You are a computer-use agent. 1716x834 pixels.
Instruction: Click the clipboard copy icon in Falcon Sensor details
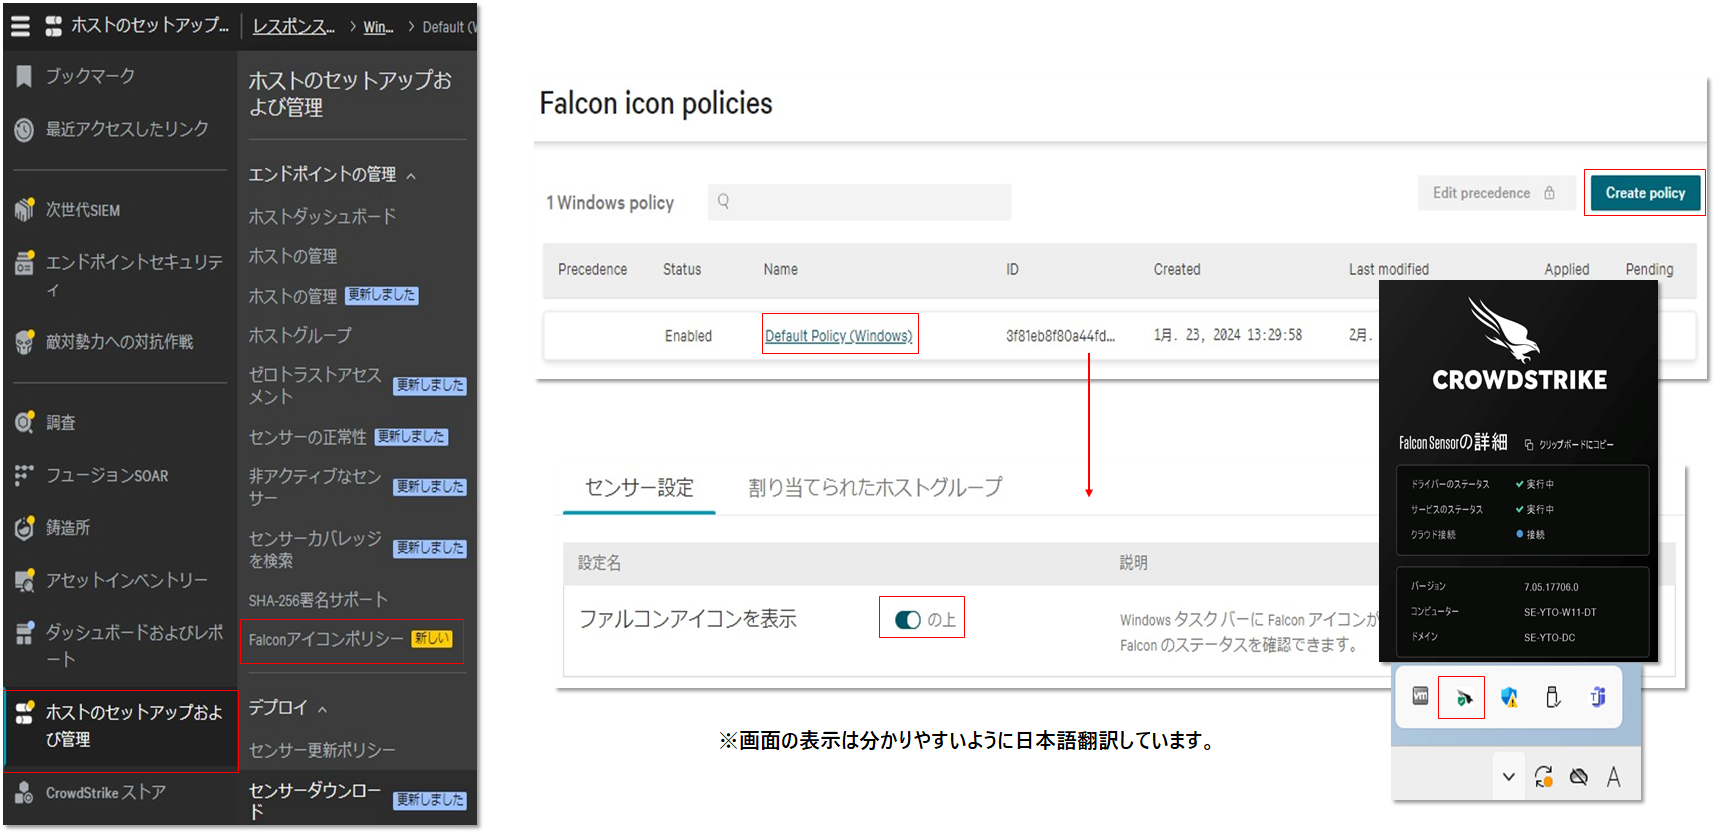pyautogui.click(x=1529, y=444)
